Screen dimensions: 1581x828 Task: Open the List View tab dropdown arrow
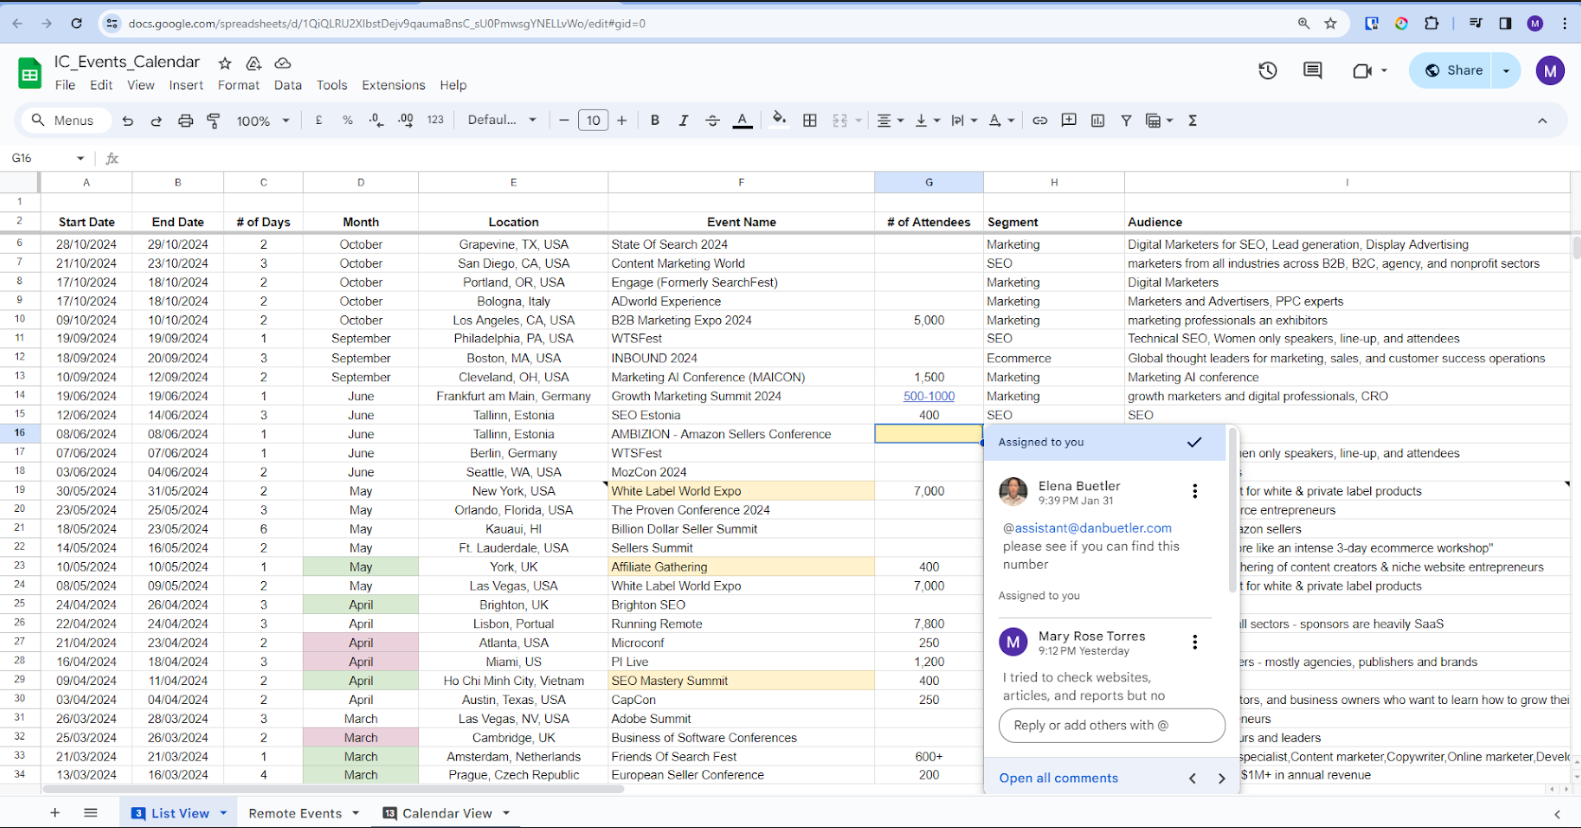(223, 813)
